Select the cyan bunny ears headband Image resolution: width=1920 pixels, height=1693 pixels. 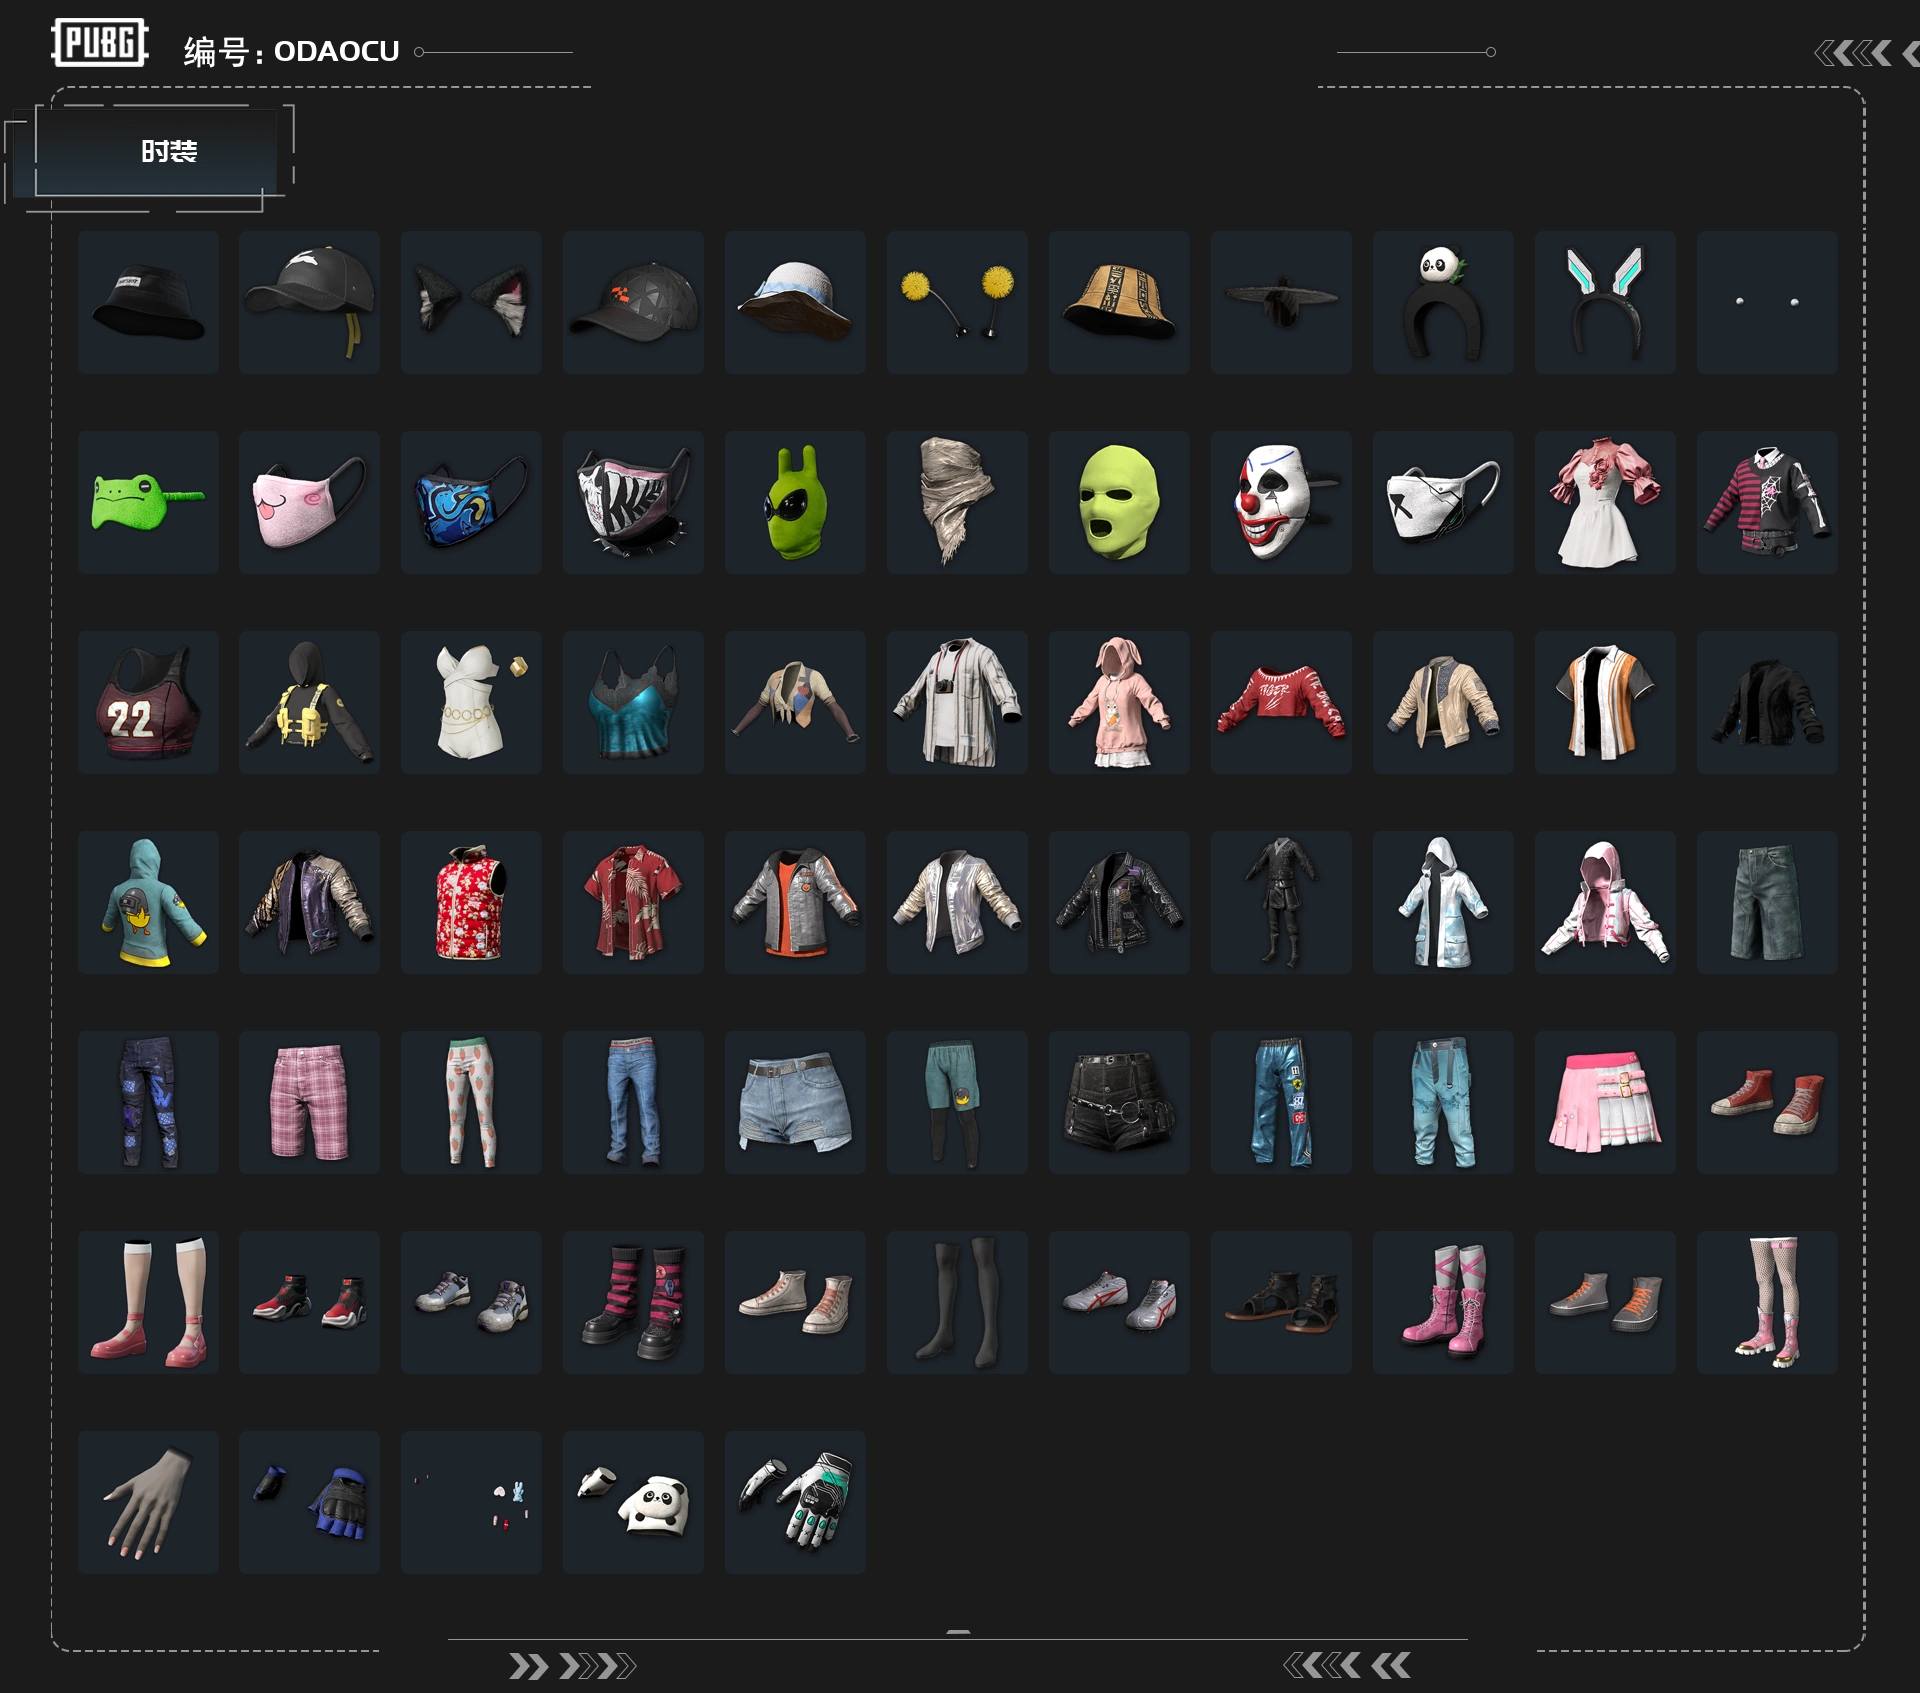tap(1605, 302)
